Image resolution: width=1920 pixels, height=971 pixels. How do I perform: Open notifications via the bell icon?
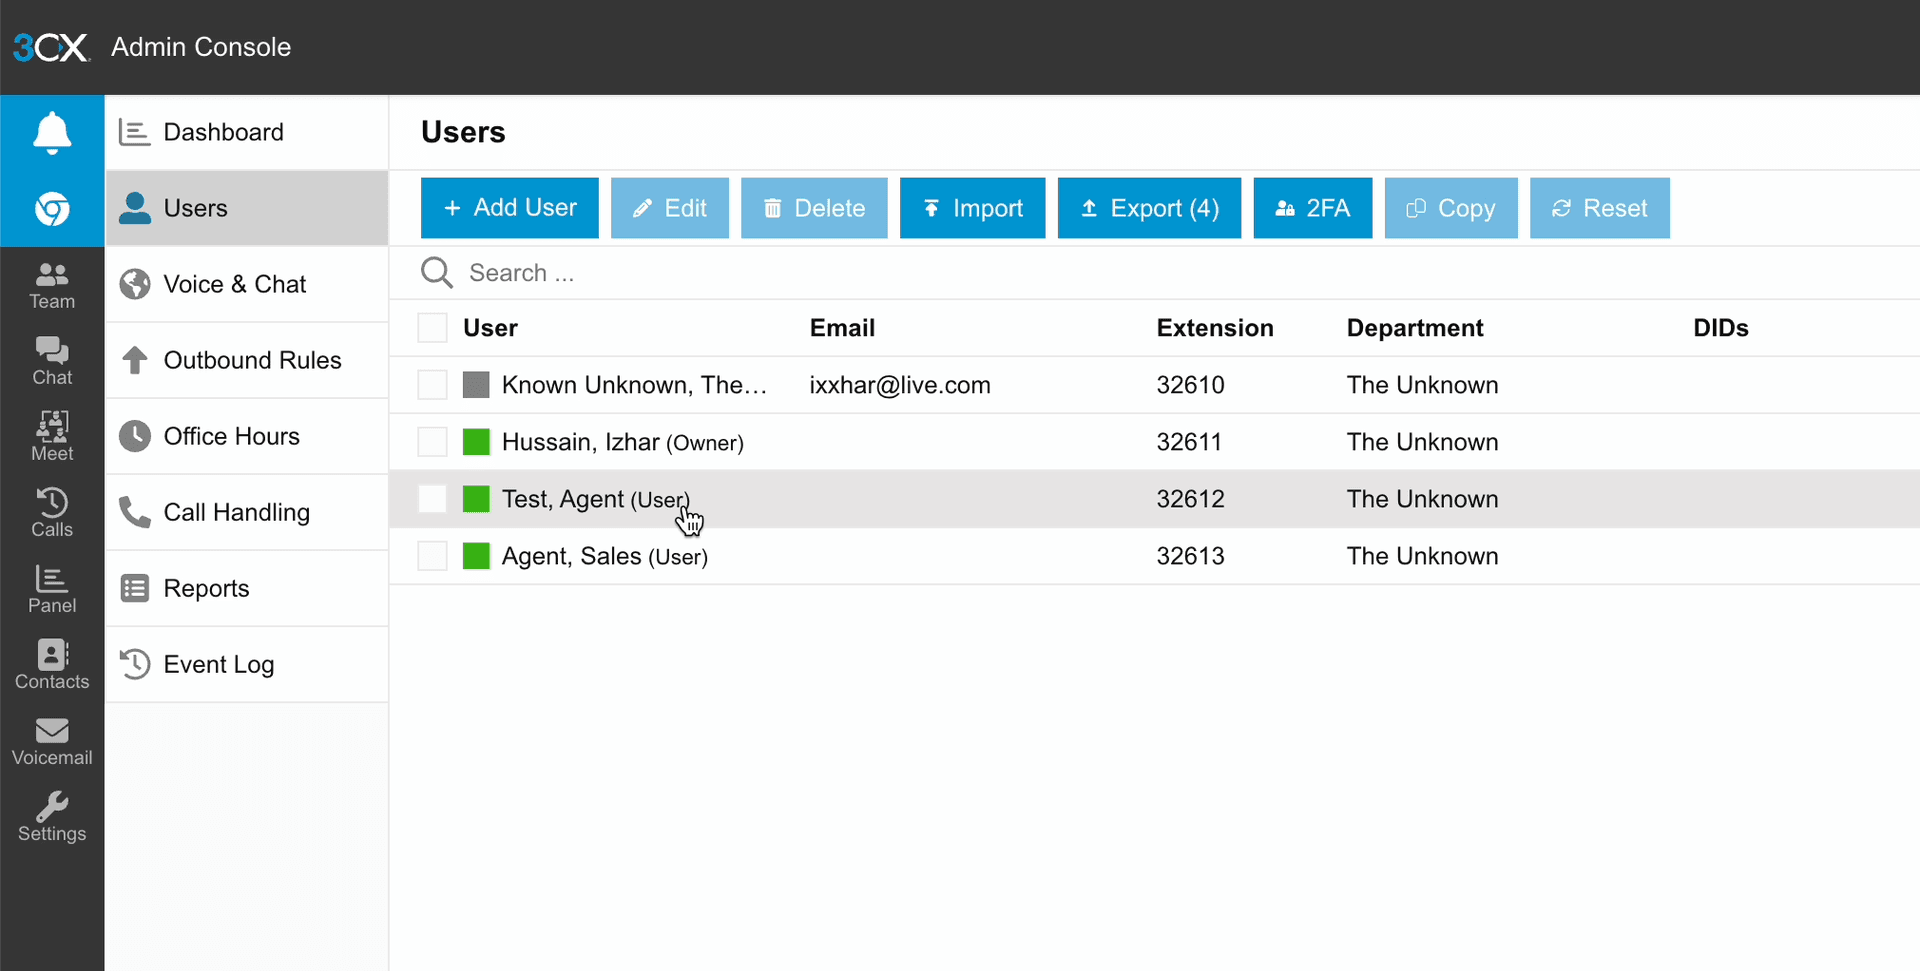51,133
